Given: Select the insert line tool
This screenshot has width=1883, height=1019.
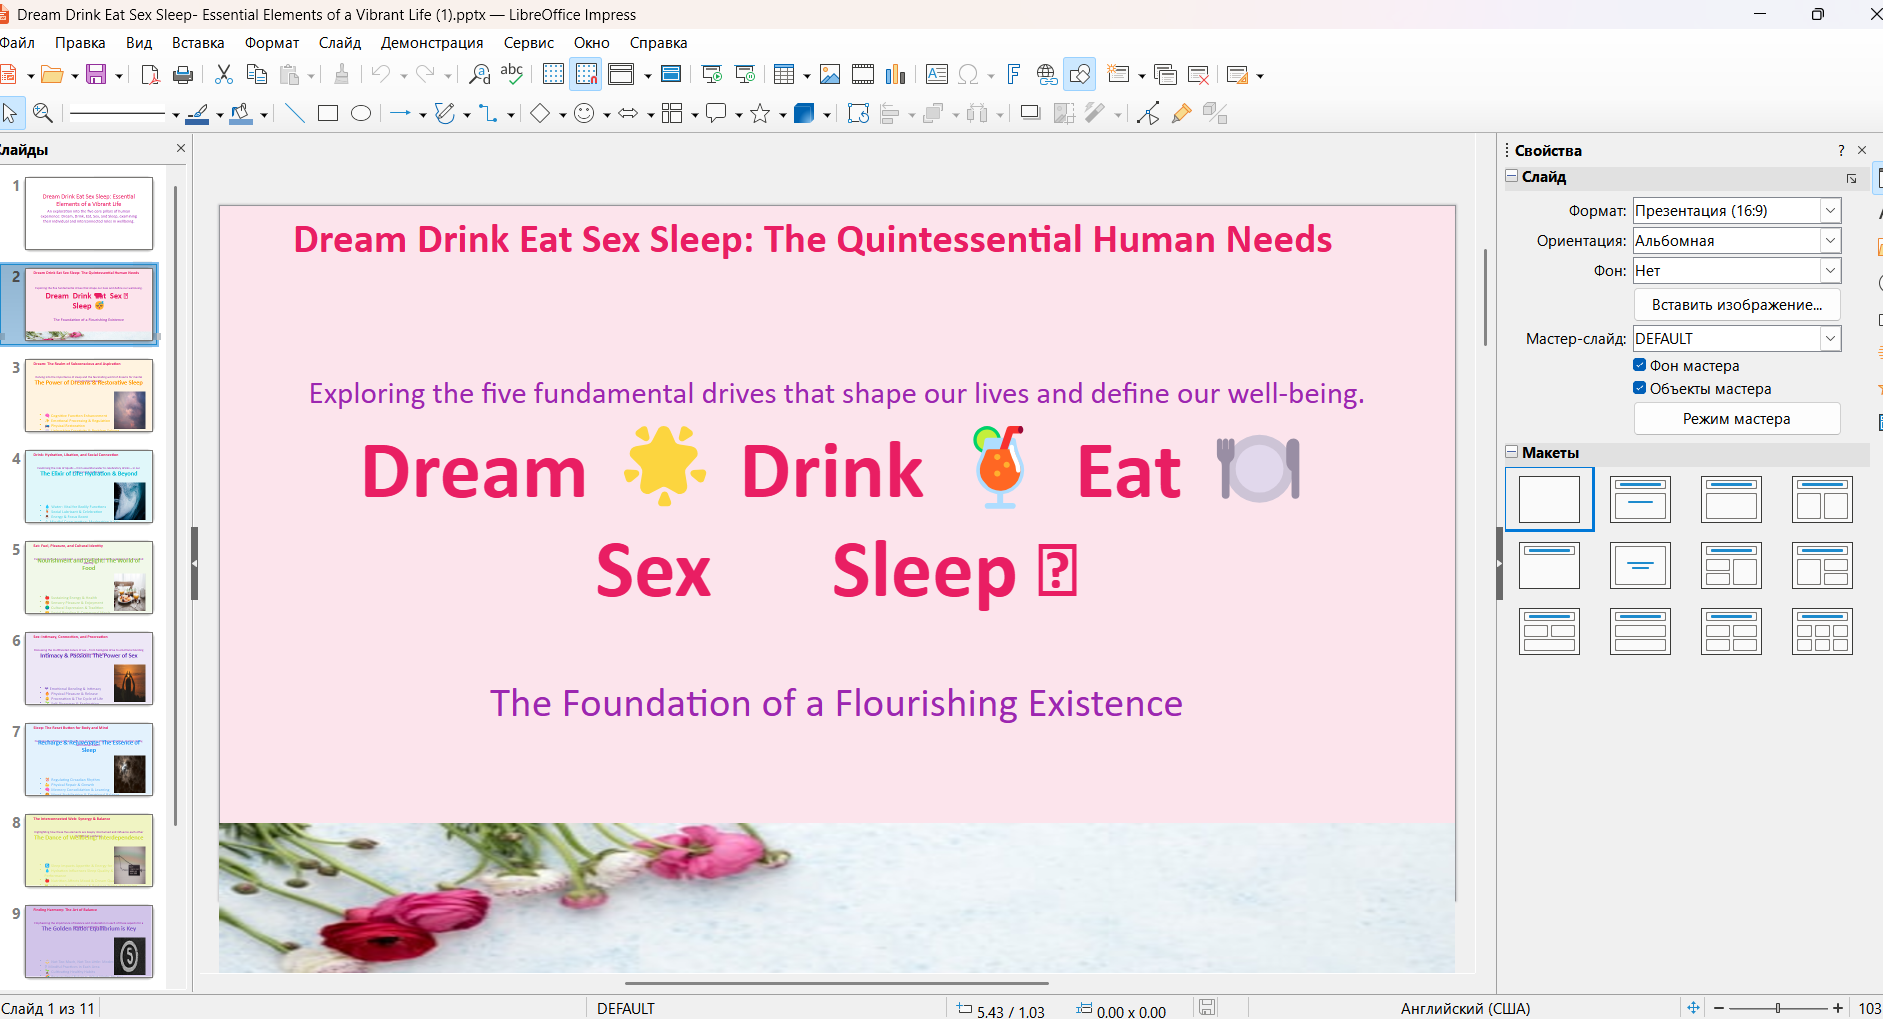Looking at the screenshot, I should tap(295, 113).
